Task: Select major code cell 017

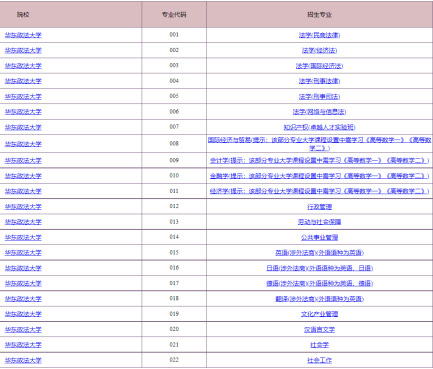Action: click(x=174, y=283)
